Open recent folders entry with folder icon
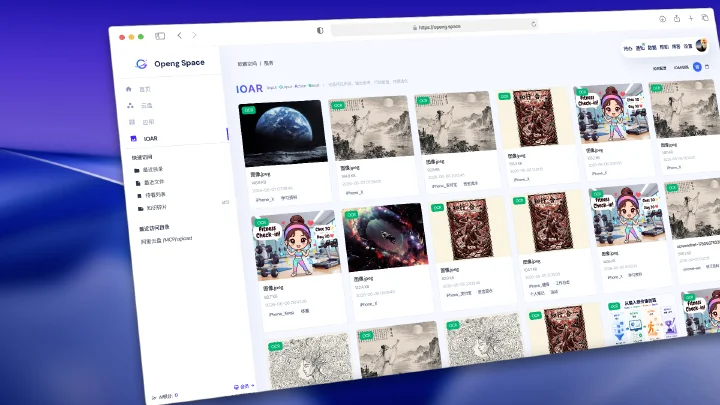The width and height of the screenshot is (720, 405). (x=148, y=169)
